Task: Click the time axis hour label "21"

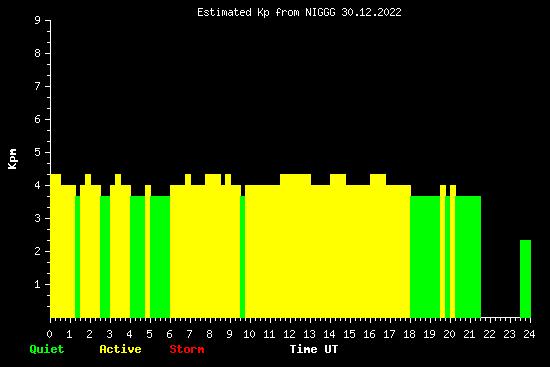Action: pyautogui.click(x=469, y=334)
